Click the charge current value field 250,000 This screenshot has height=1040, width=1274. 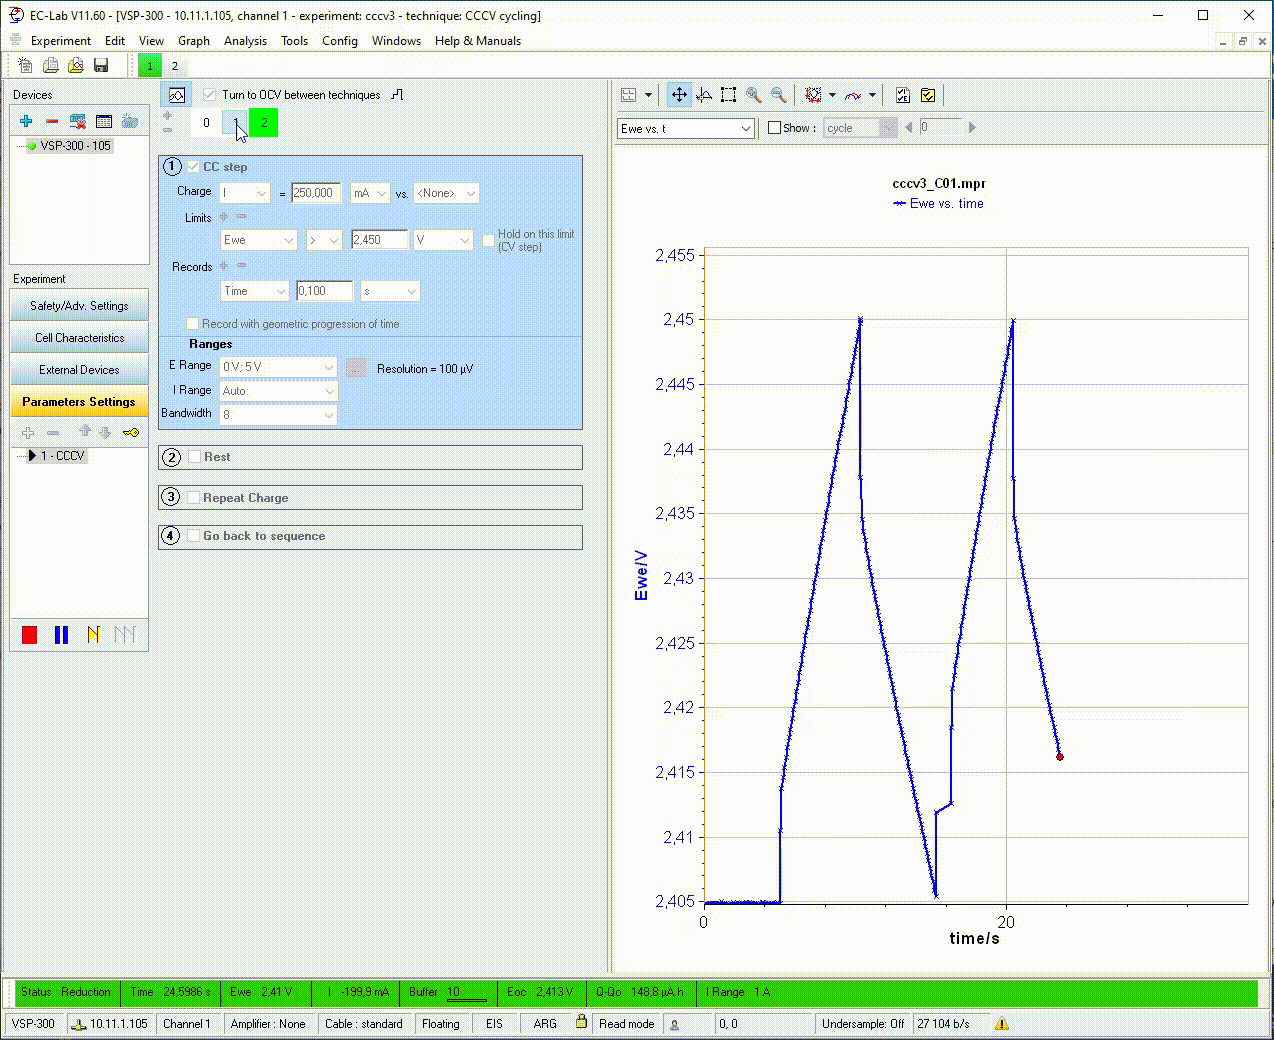click(315, 193)
